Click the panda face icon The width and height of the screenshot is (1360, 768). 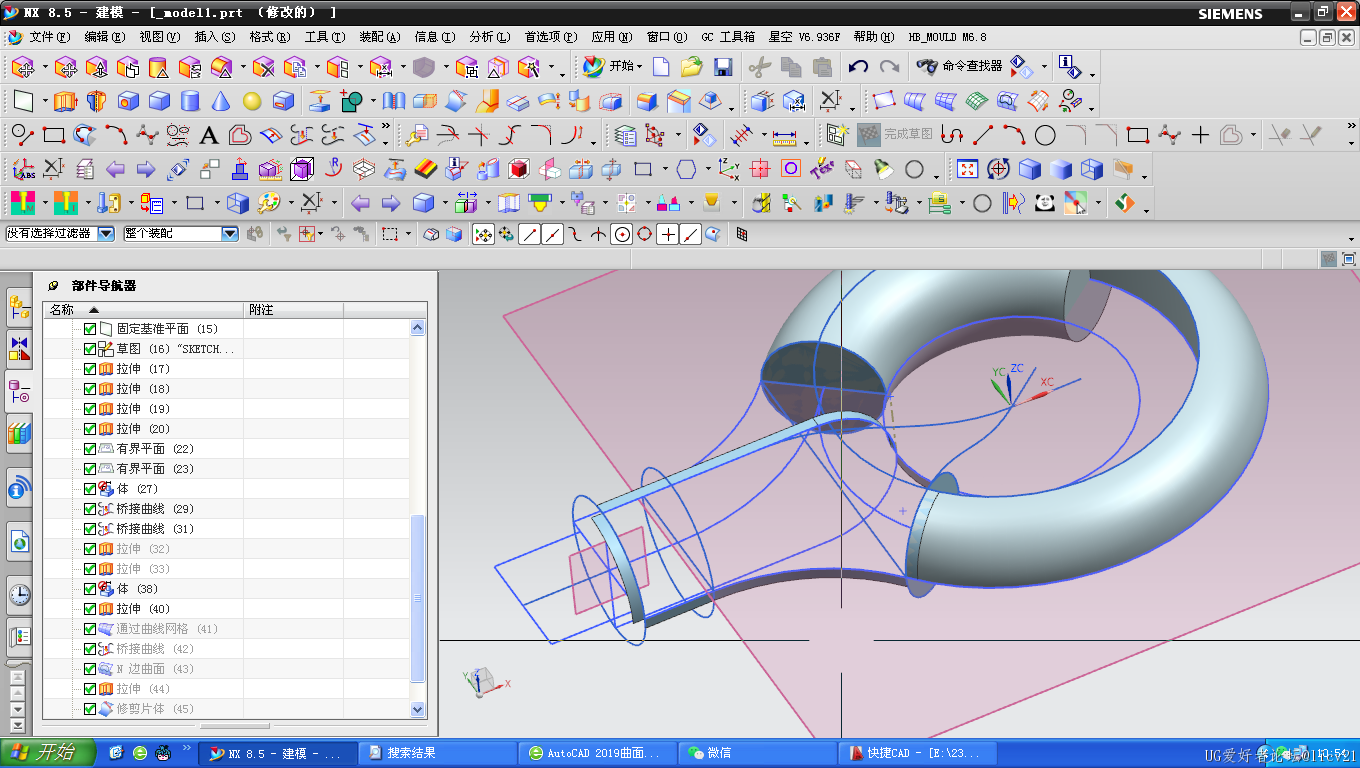(1045, 203)
